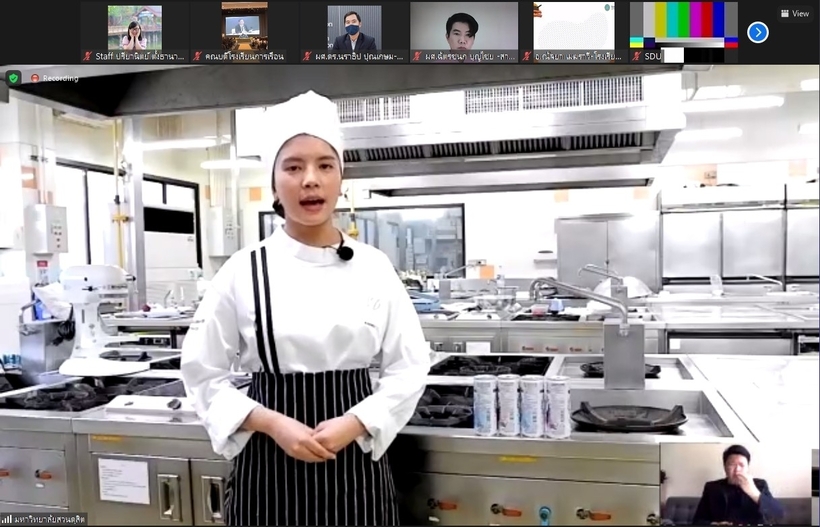Click muted mic icon on Staff participant

(x=87, y=57)
